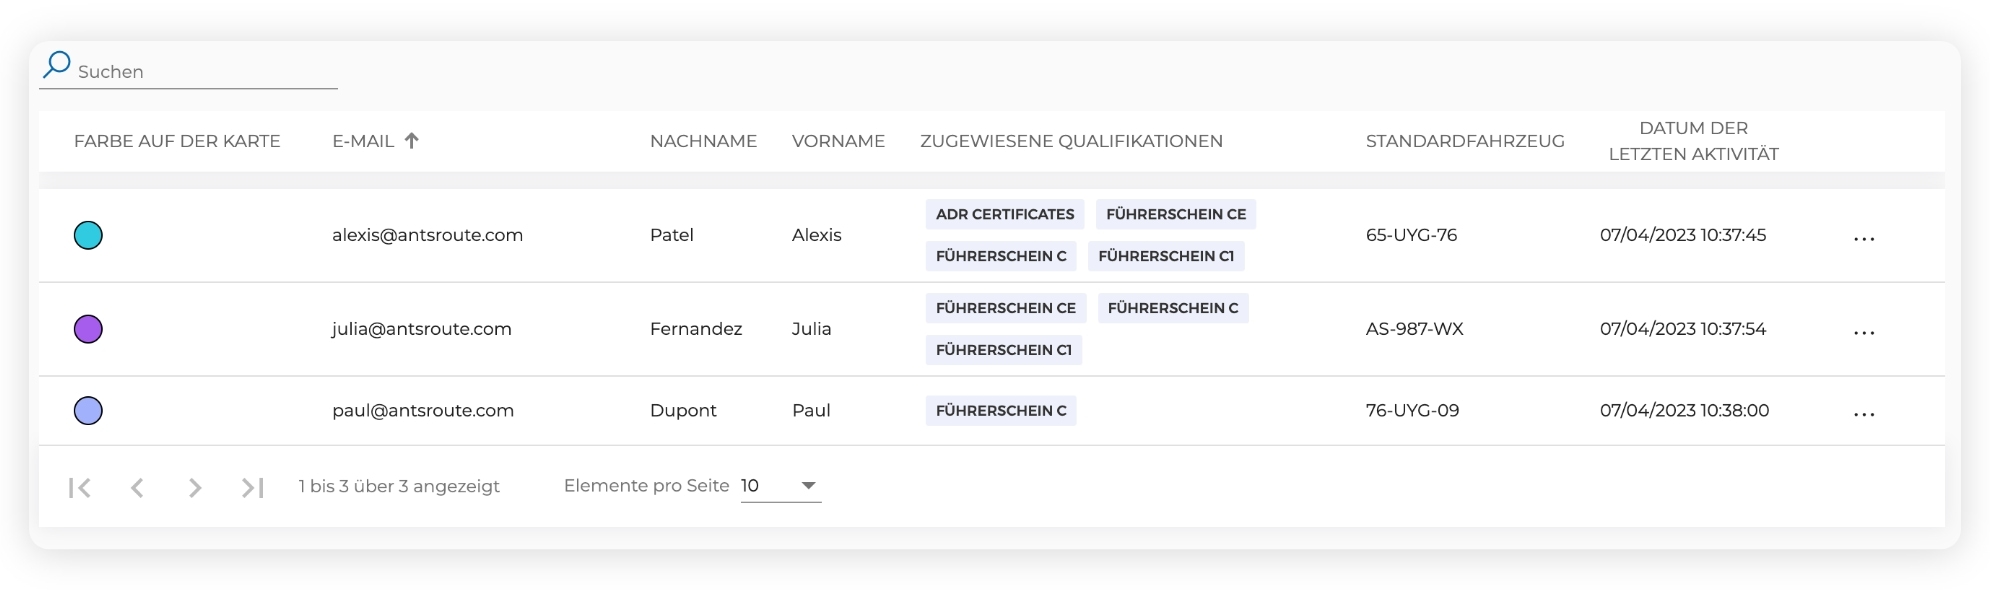Go to the first page of results

pyautogui.click(x=80, y=488)
